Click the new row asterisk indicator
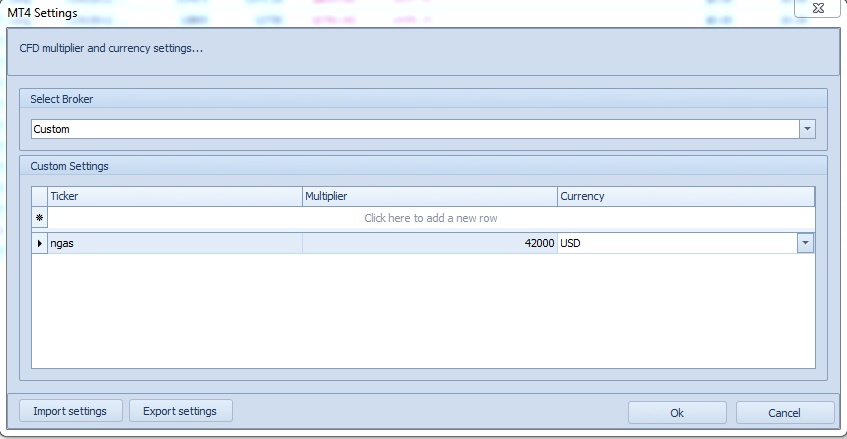The width and height of the screenshot is (847, 439). coord(39,218)
